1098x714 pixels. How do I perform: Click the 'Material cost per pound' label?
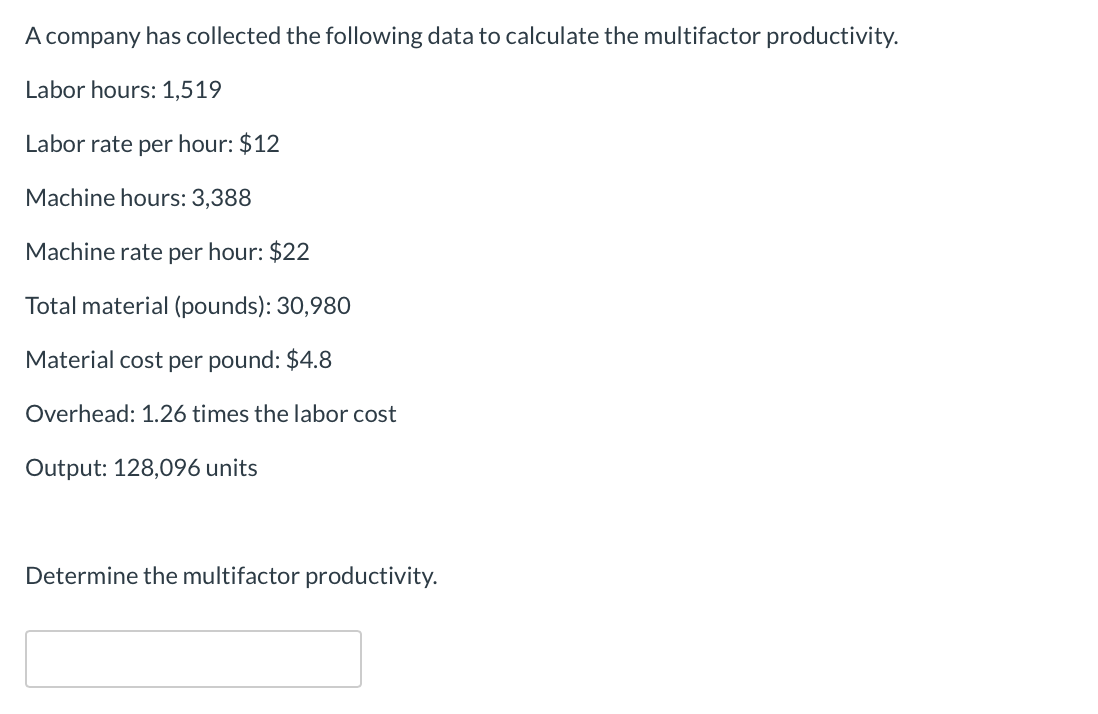[x=152, y=360]
